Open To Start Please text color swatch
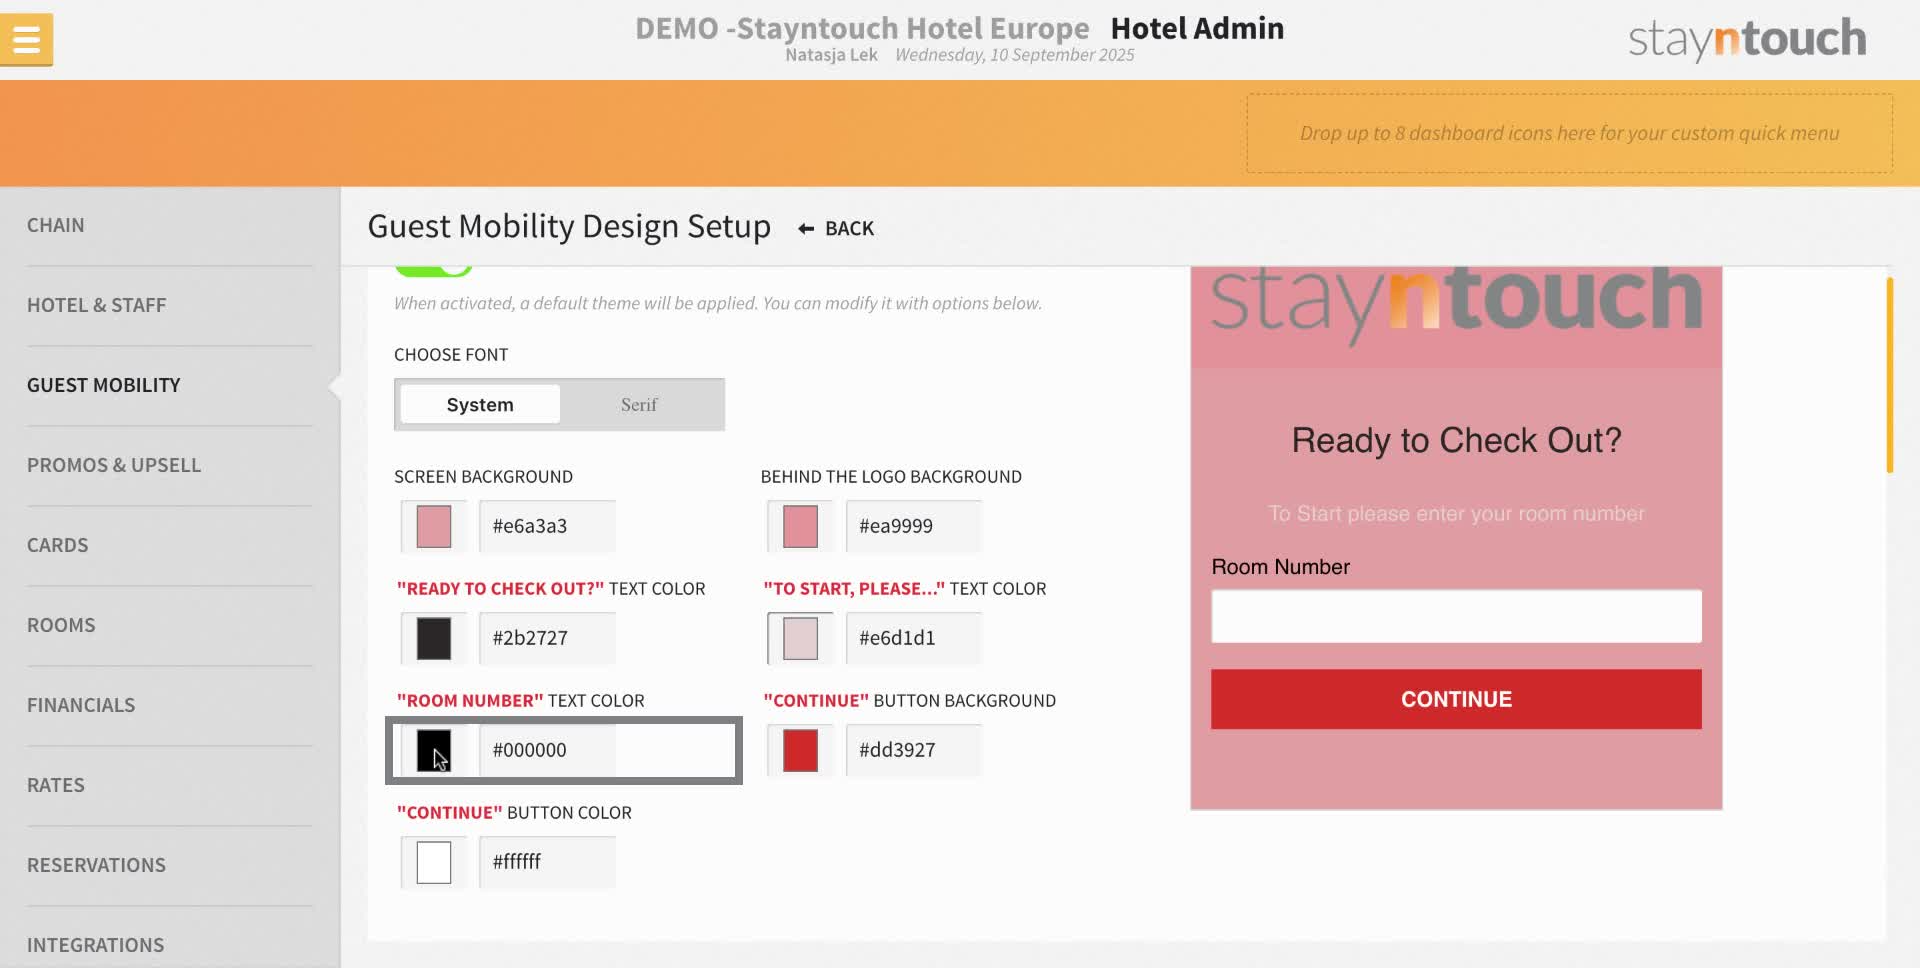Screen dimensions: 1920x968 point(800,638)
